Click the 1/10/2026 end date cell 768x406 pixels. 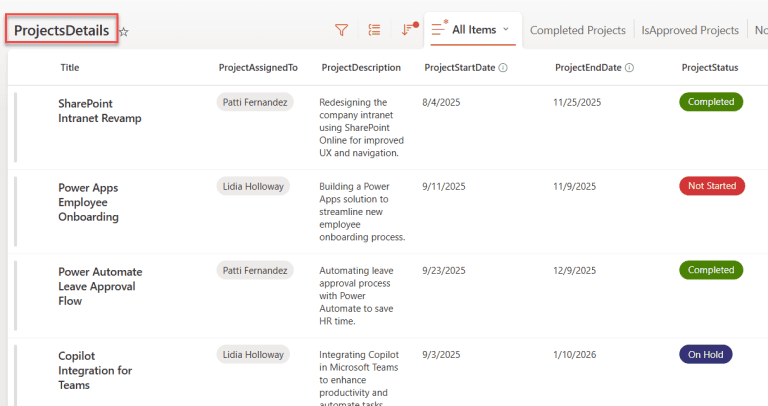pos(575,355)
